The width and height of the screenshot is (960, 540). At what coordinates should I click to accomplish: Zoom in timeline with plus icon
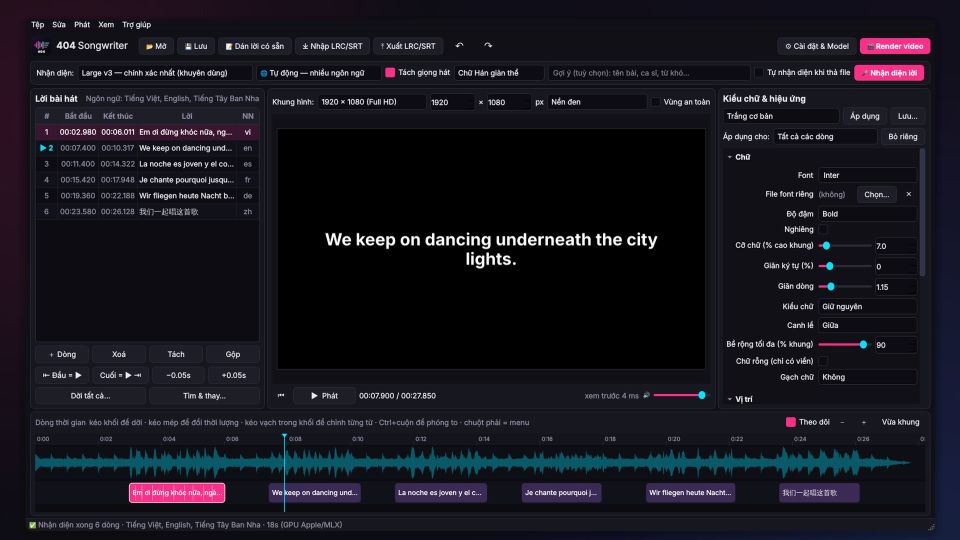pos(864,422)
